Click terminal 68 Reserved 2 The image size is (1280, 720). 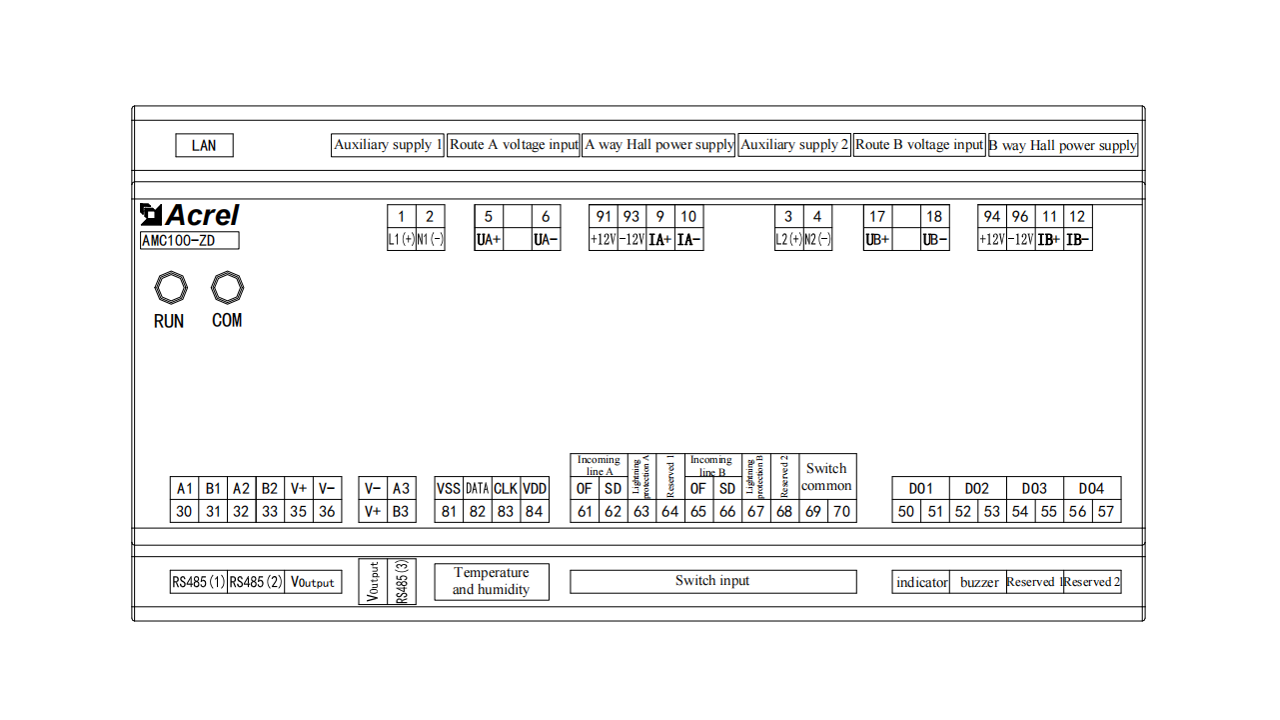click(x=784, y=488)
